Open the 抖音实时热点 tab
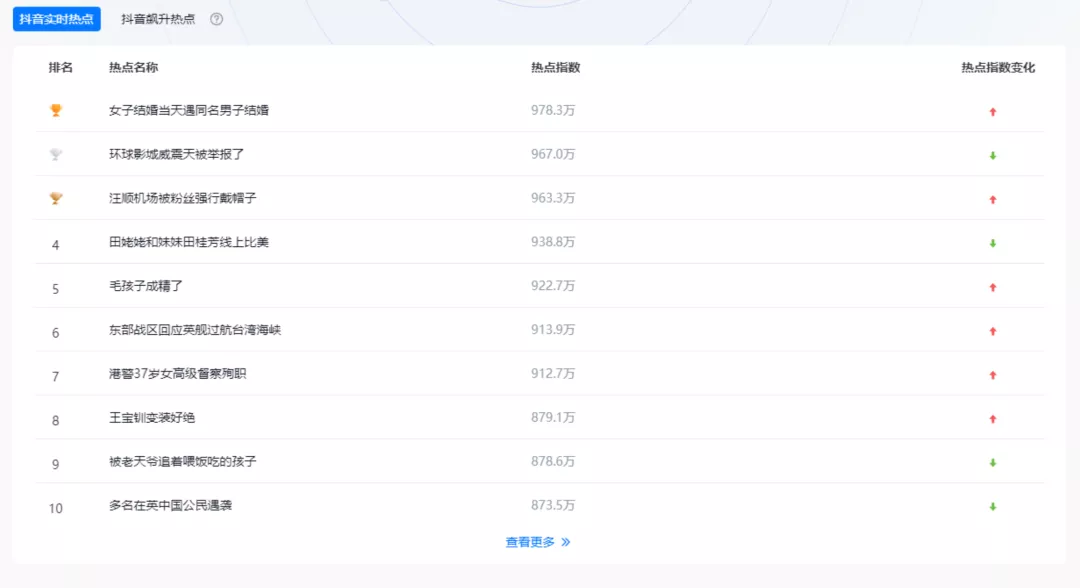1080x588 pixels. 56,19
